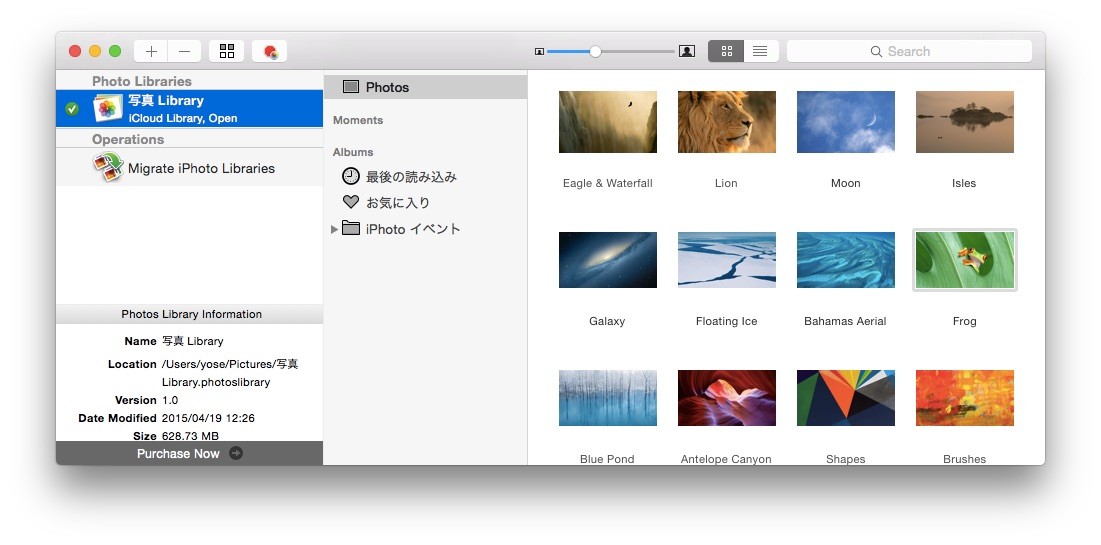
Task: Select Eagle & Waterfall thumbnail
Action: coord(607,122)
